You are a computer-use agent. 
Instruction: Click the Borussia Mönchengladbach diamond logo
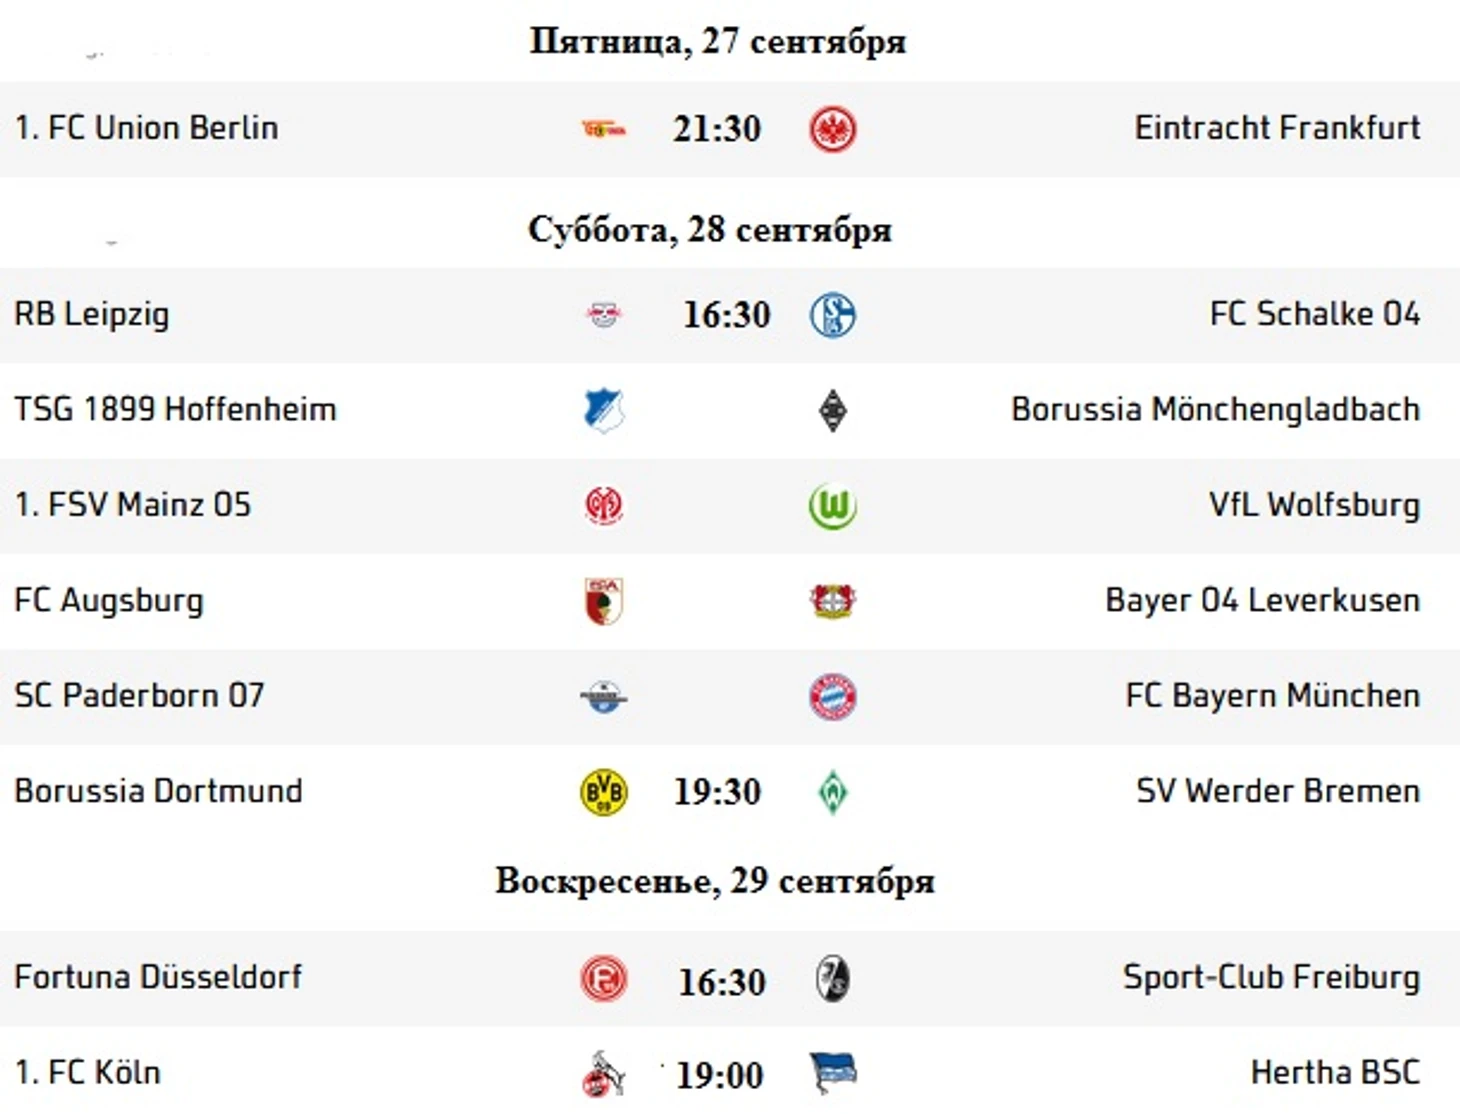(832, 410)
